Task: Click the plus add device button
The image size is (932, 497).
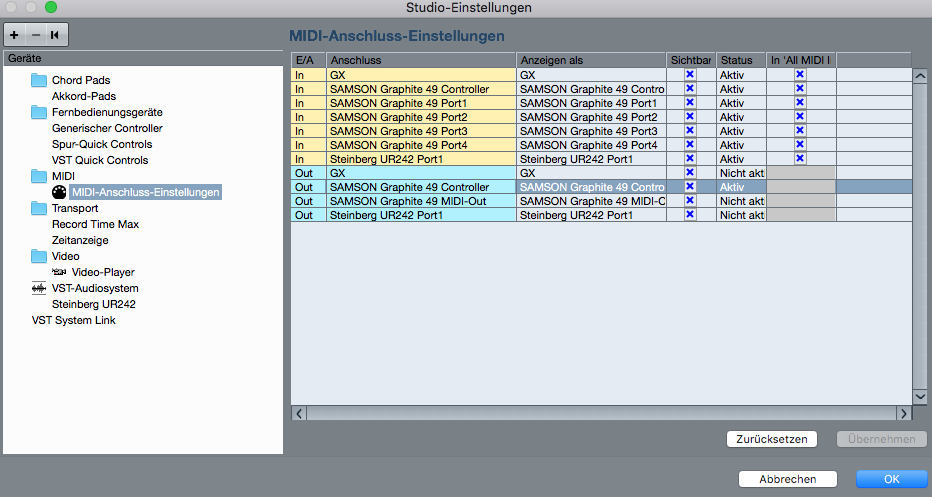Action: tap(14, 35)
